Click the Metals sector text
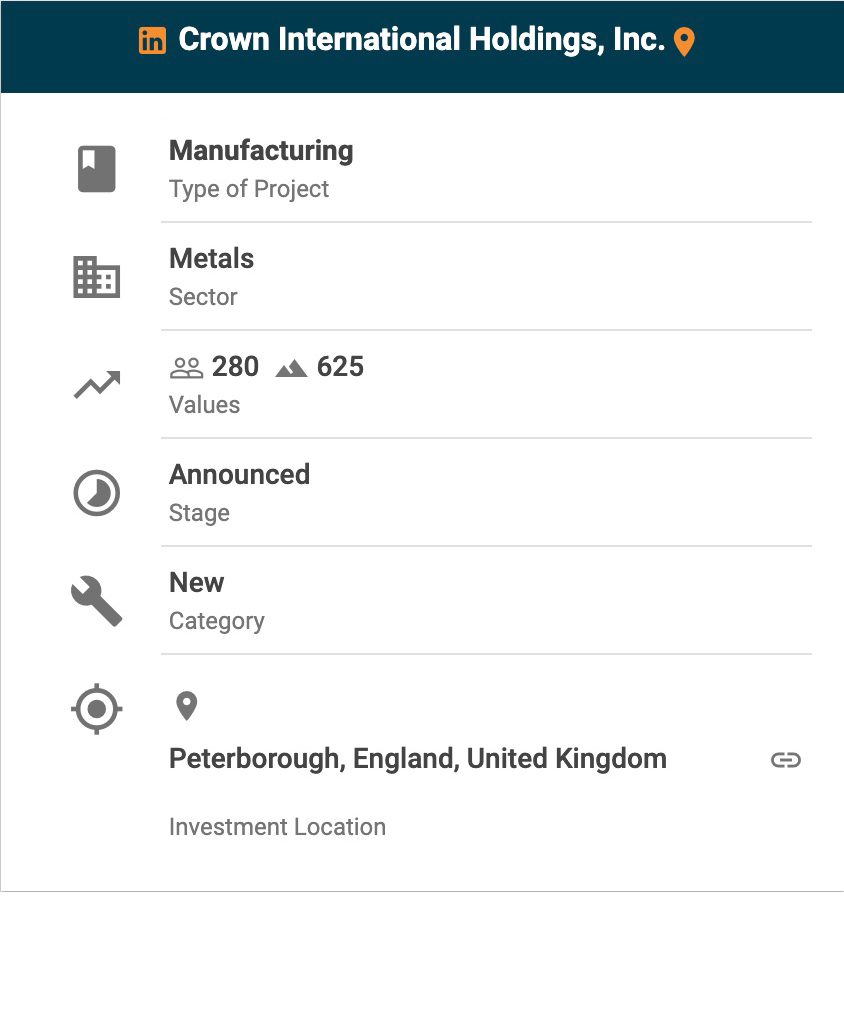Image resolution: width=844 pixels, height=1010 pixels. pos(211,259)
